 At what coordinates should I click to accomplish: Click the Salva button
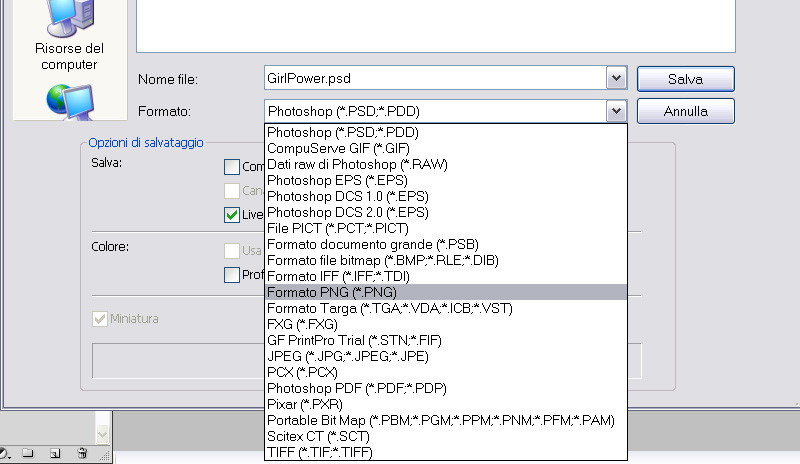685,78
